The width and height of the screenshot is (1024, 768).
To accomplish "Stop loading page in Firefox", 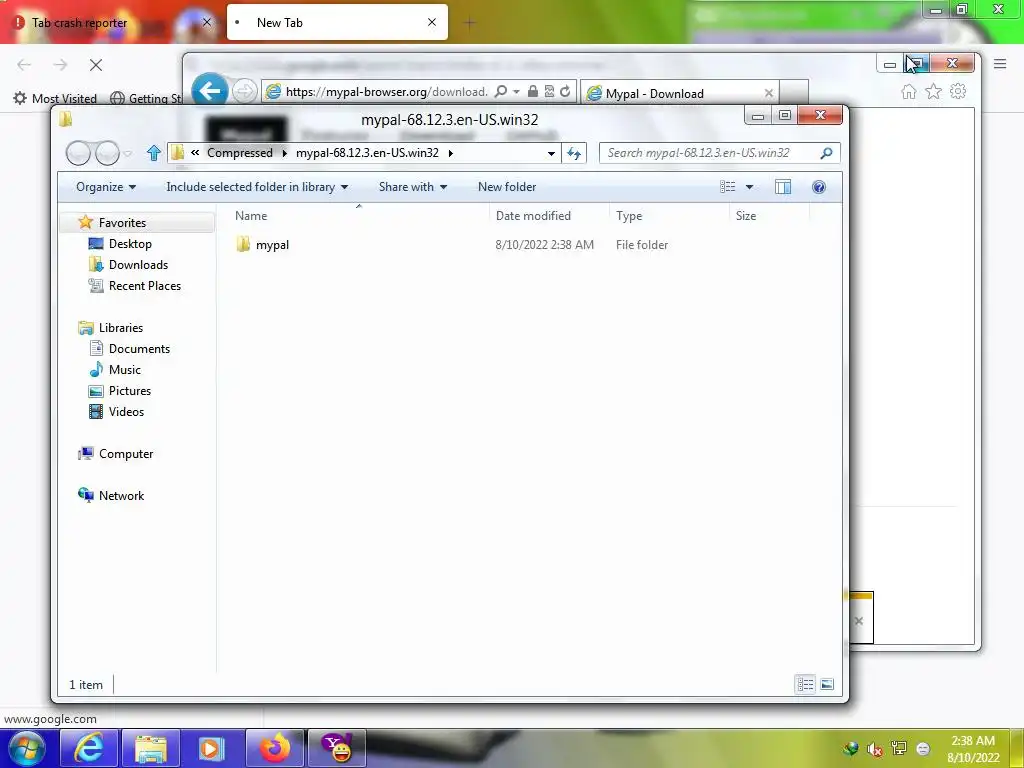I will click(96, 65).
